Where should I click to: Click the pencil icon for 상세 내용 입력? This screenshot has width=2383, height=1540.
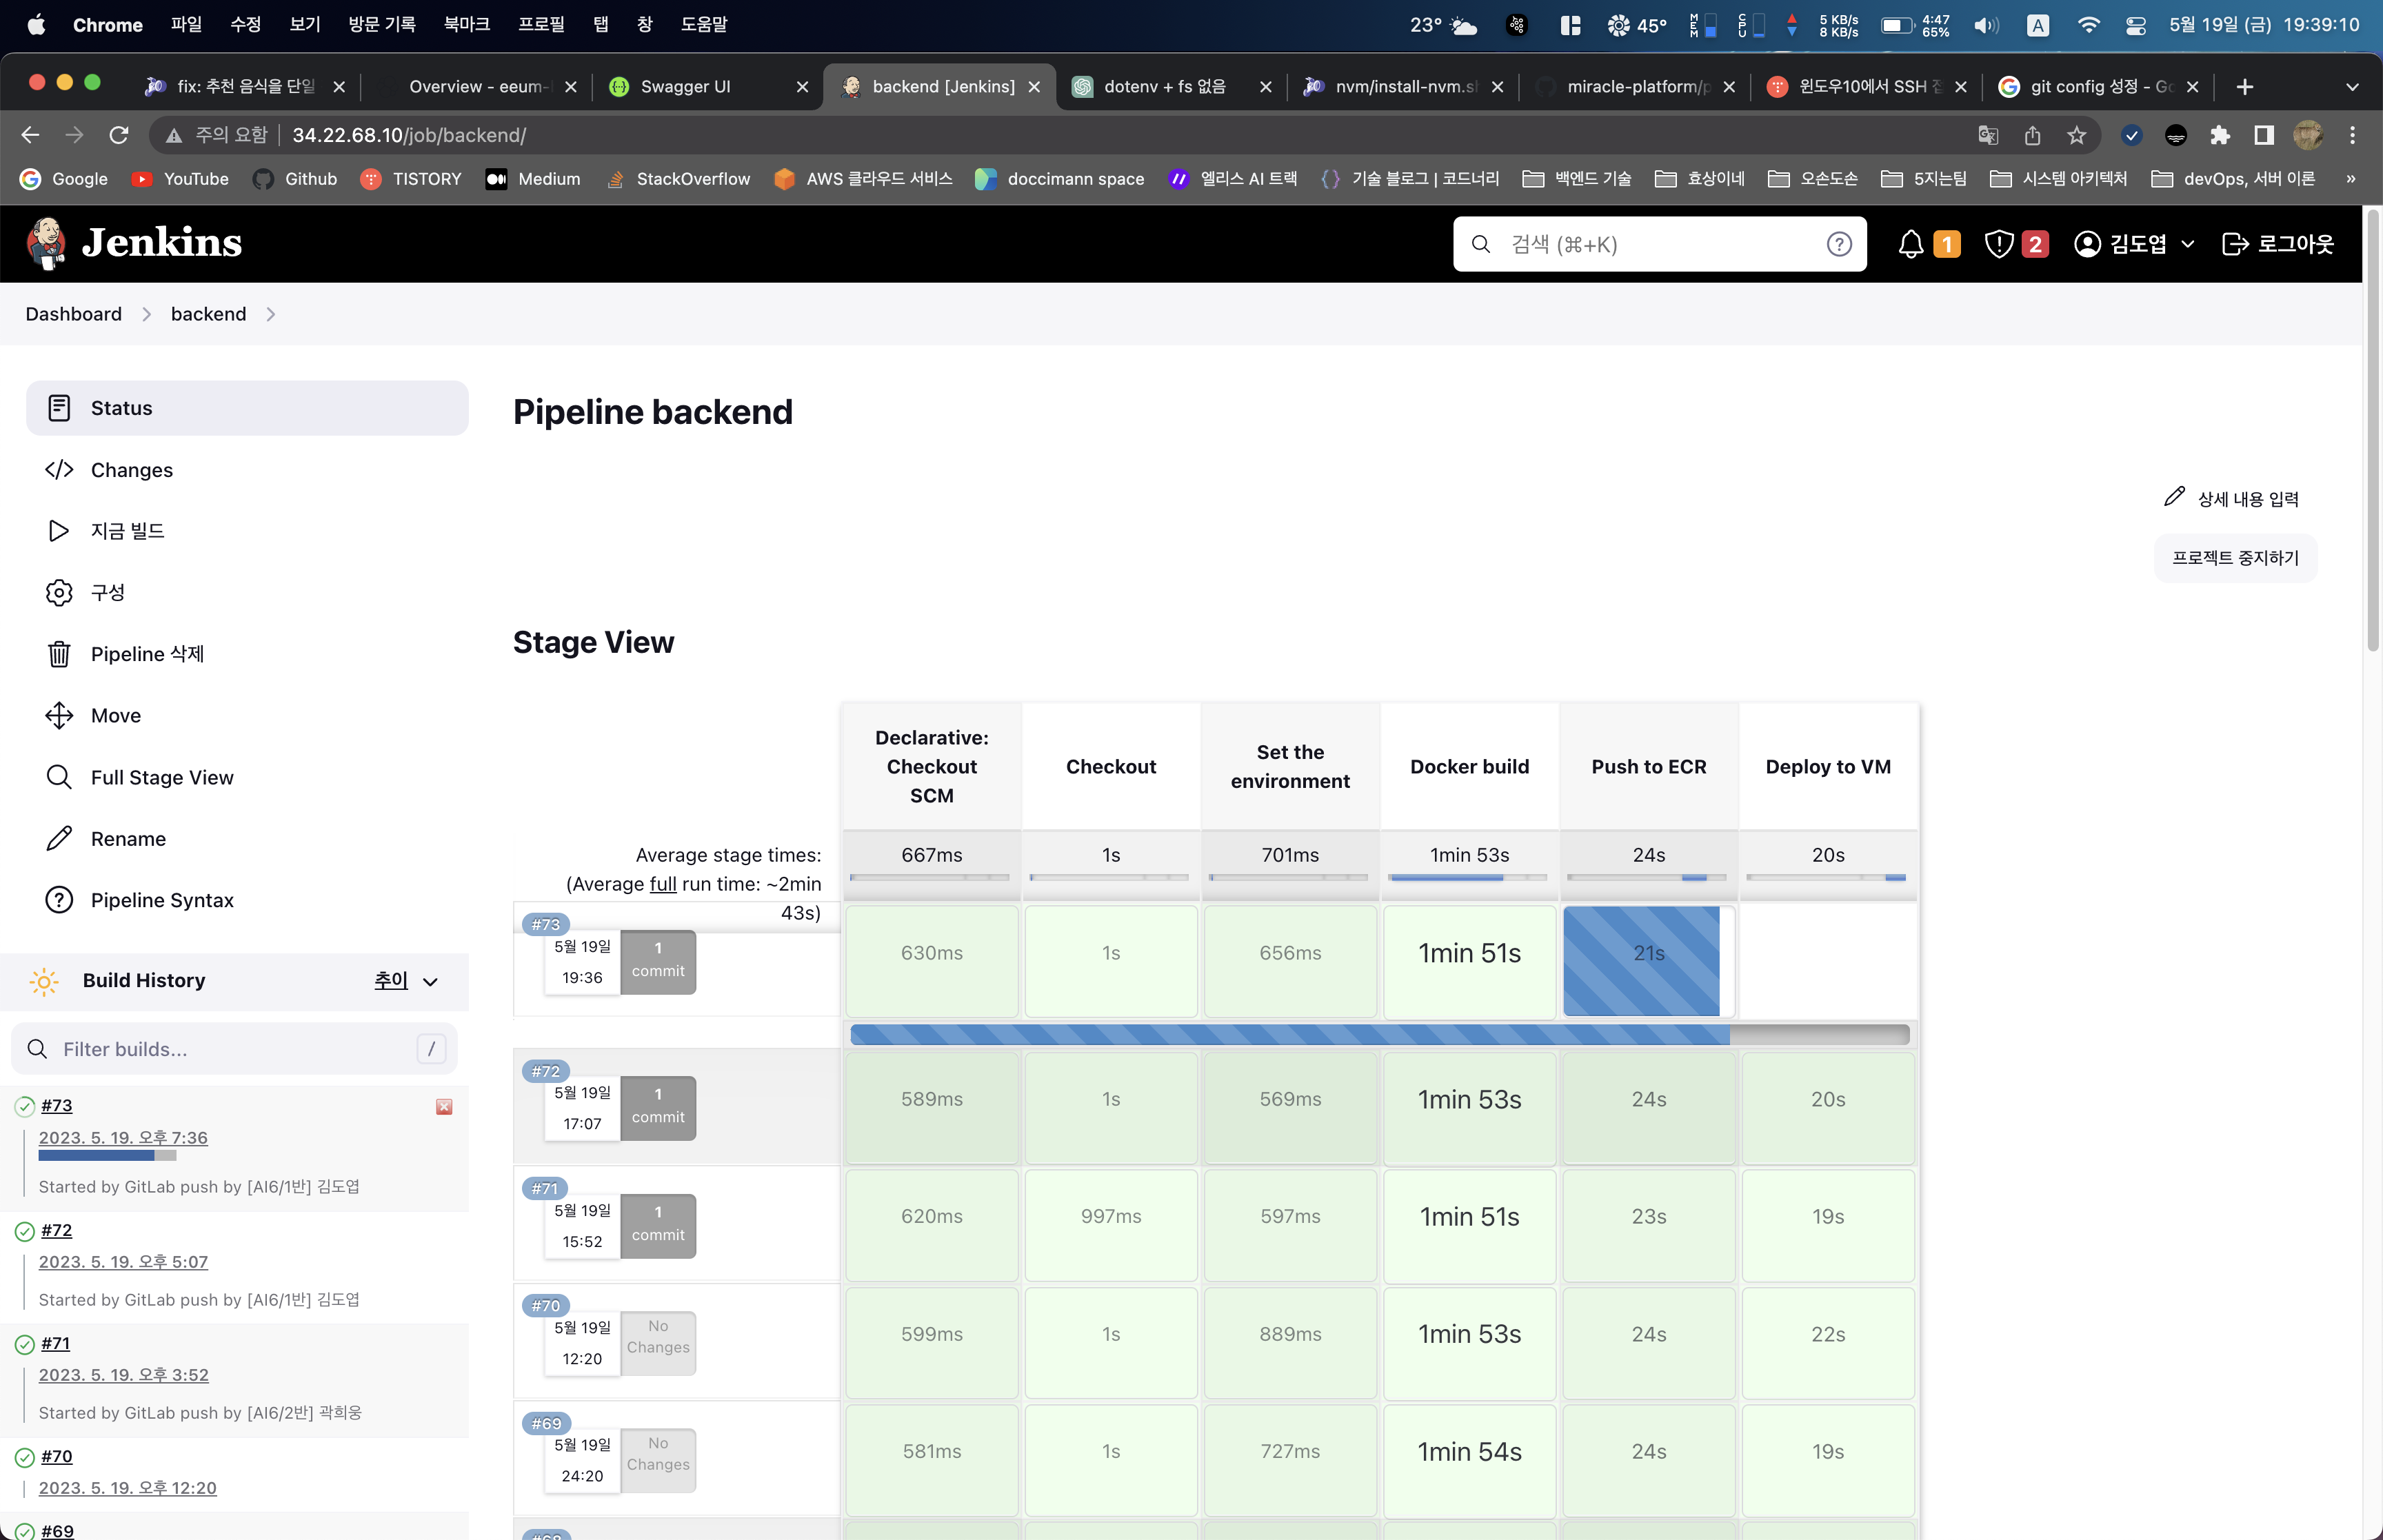[x=2174, y=497]
